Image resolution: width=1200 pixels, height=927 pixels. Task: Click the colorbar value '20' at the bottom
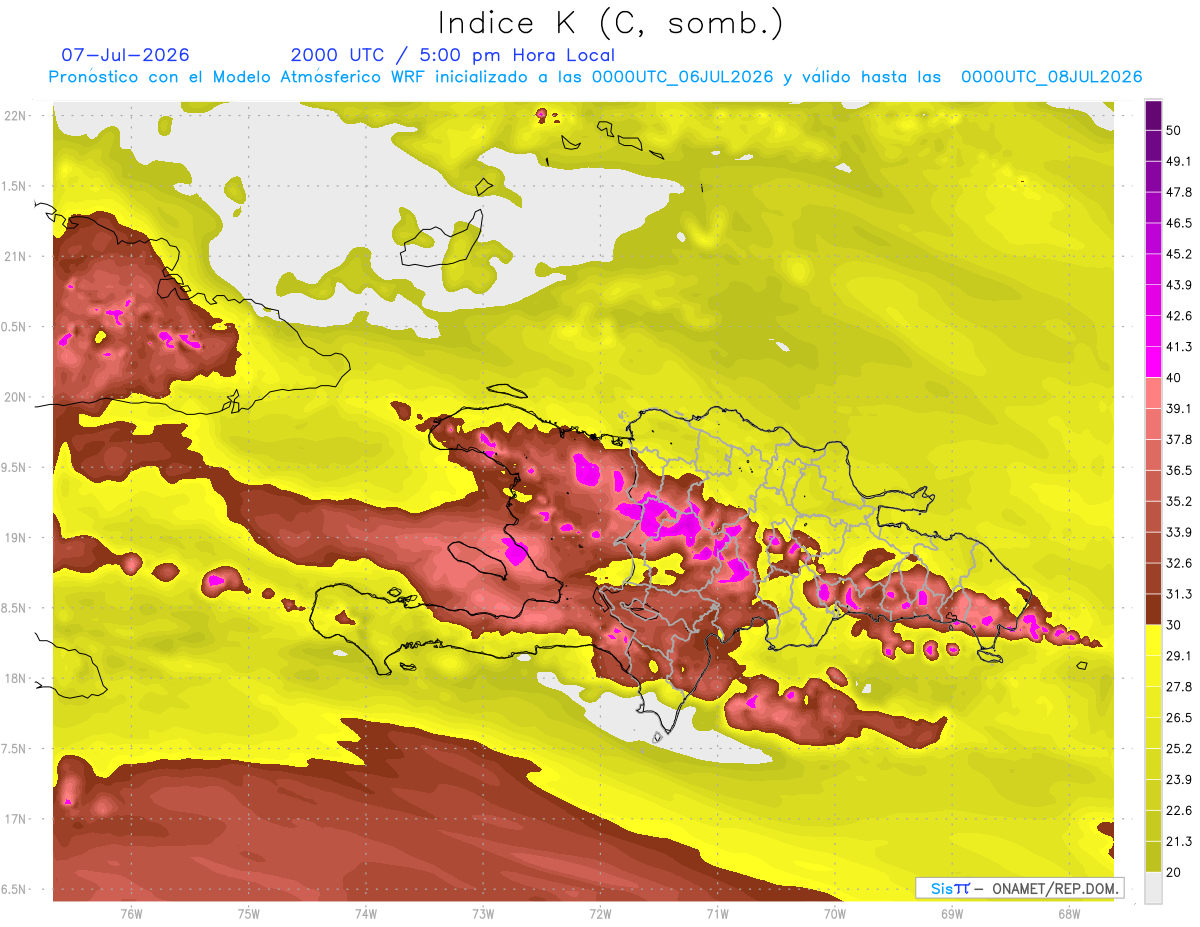pyautogui.click(x=1174, y=872)
